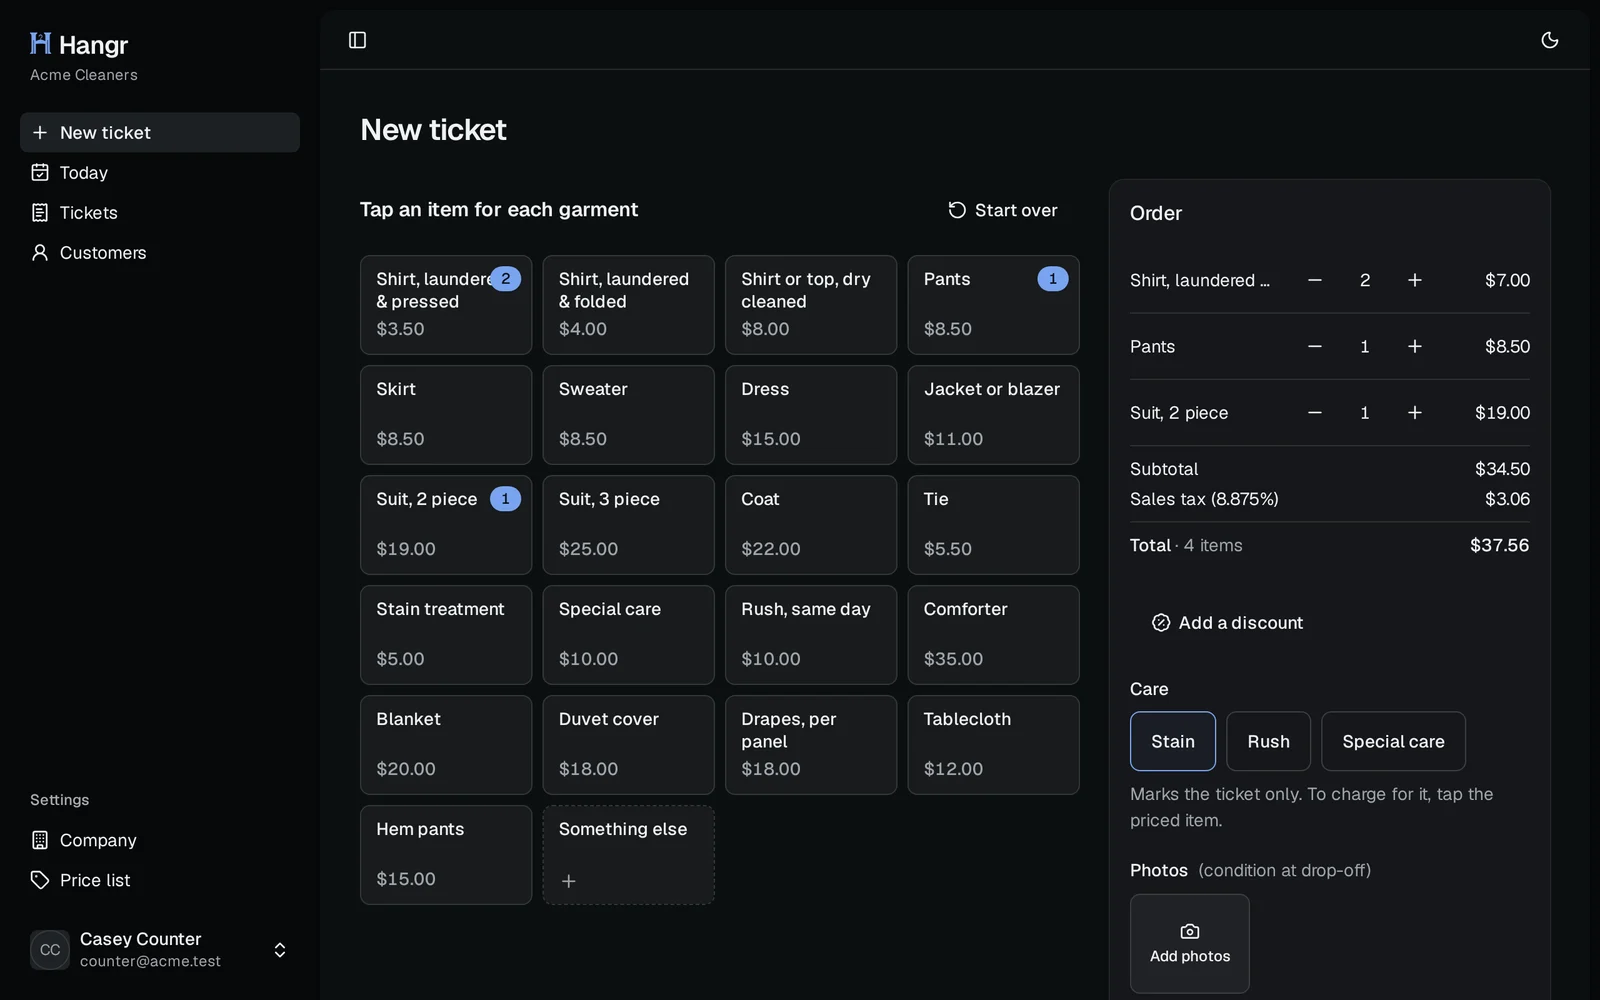This screenshot has height=1000, width=1600.
Task: Add Rush, same day charge
Action: pos(811,635)
